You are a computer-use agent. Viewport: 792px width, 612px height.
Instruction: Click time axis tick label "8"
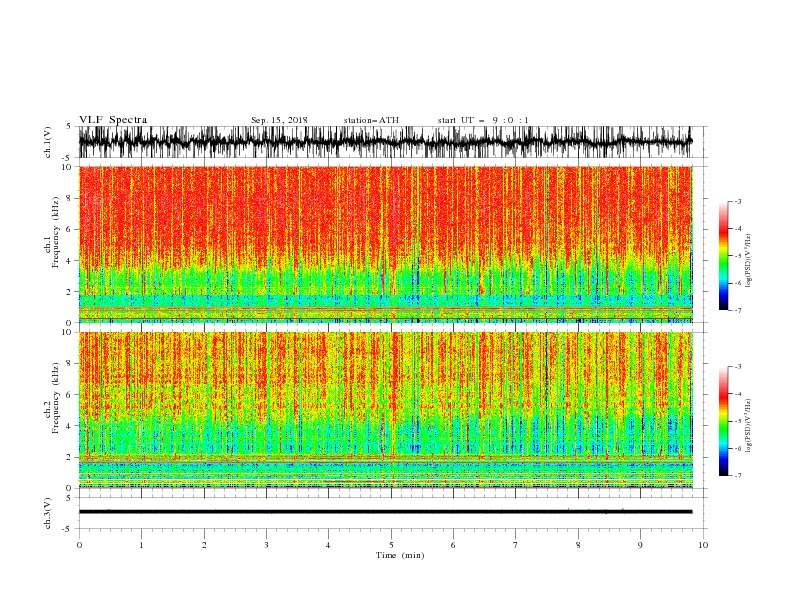pos(578,545)
